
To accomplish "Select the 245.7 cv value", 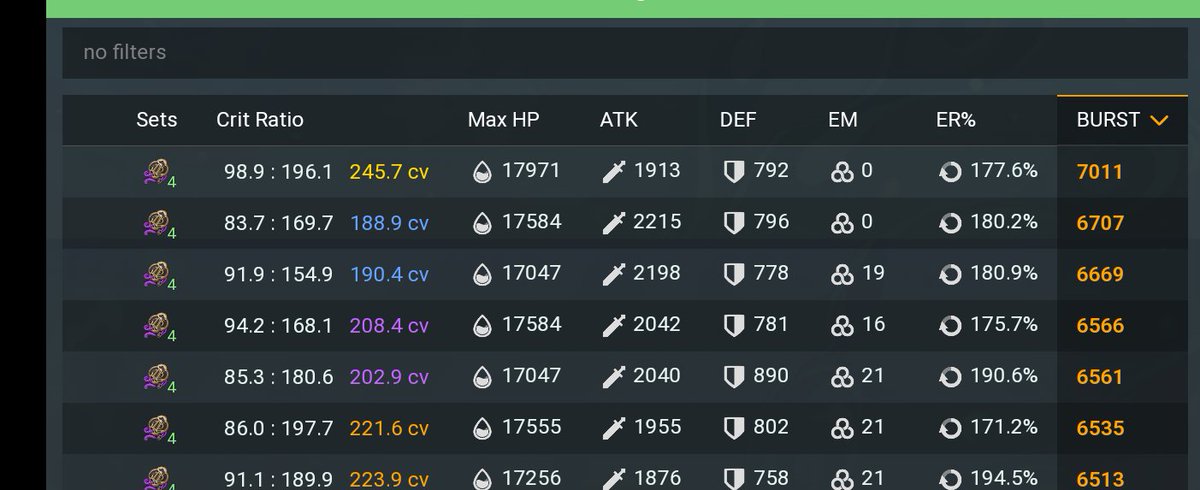I will [389, 172].
